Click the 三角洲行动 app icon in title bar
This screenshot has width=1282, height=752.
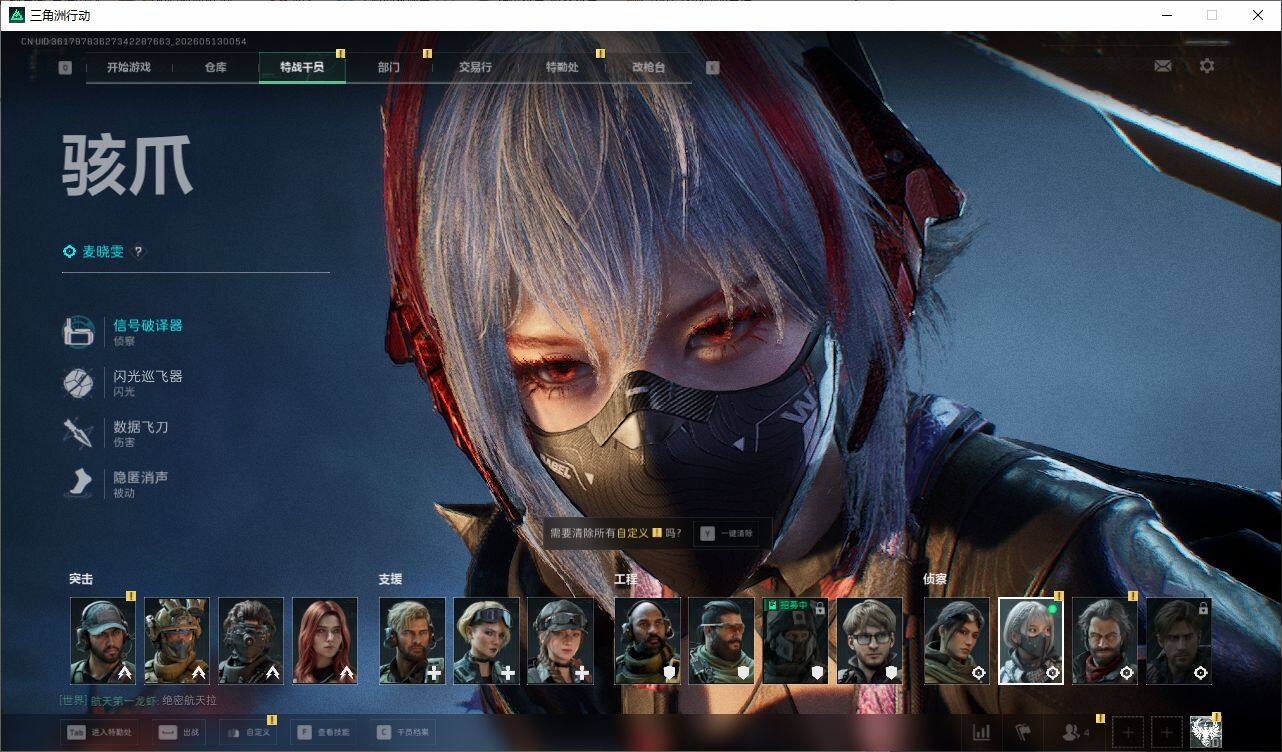[17, 15]
